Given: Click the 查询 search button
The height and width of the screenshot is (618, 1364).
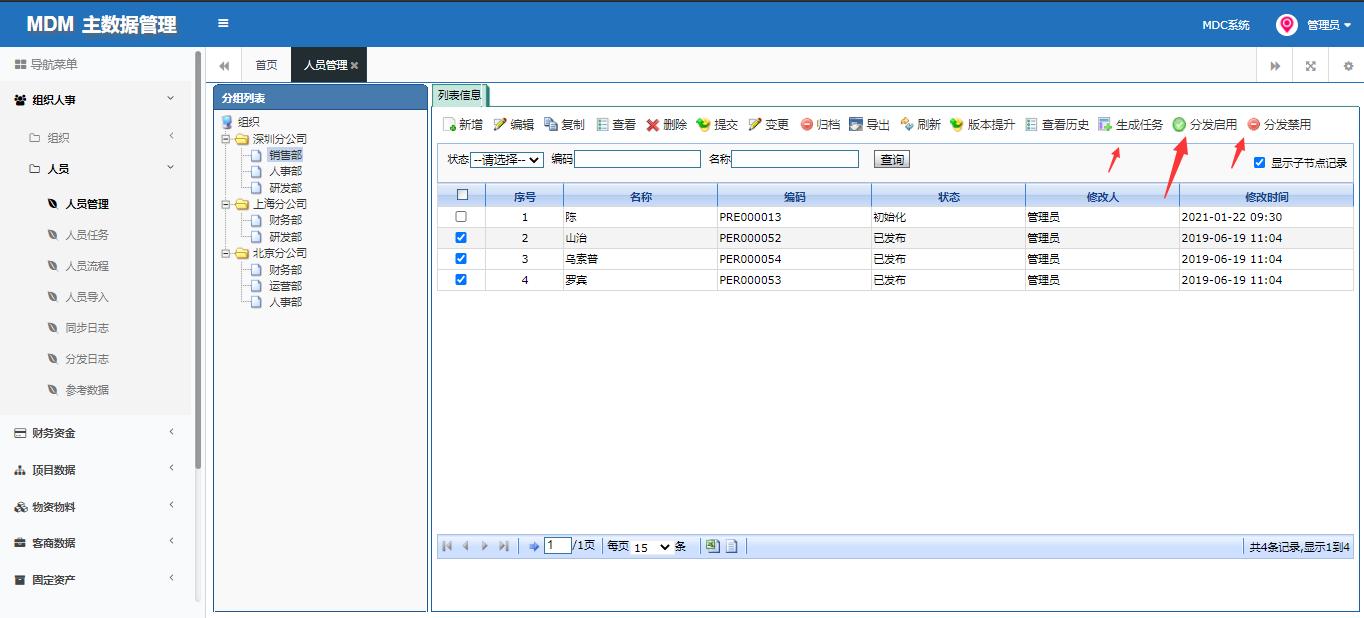Looking at the screenshot, I should tap(892, 160).
